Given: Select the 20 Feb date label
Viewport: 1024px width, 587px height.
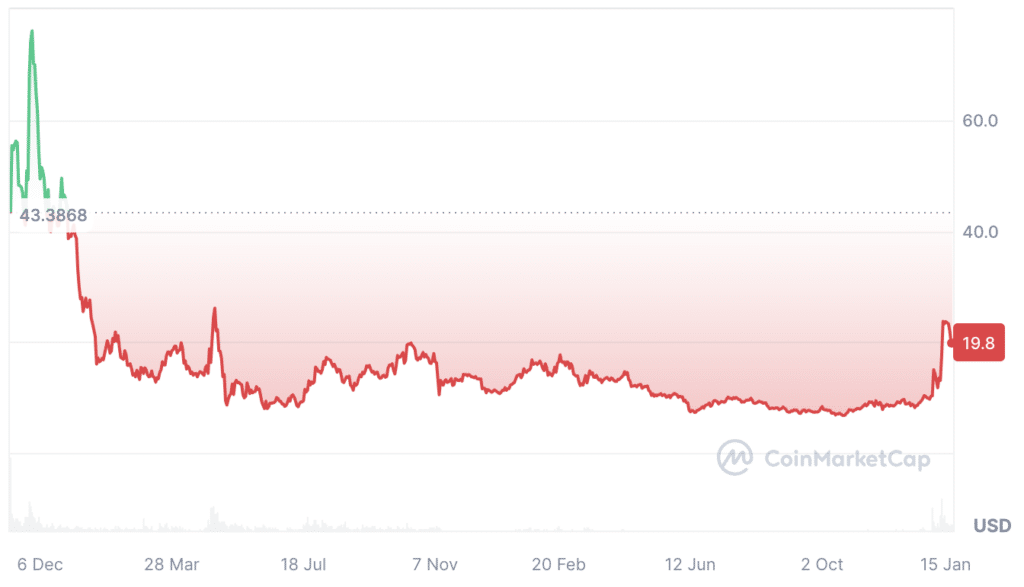Looking at the screenshot, I should [x=557, y=565].
